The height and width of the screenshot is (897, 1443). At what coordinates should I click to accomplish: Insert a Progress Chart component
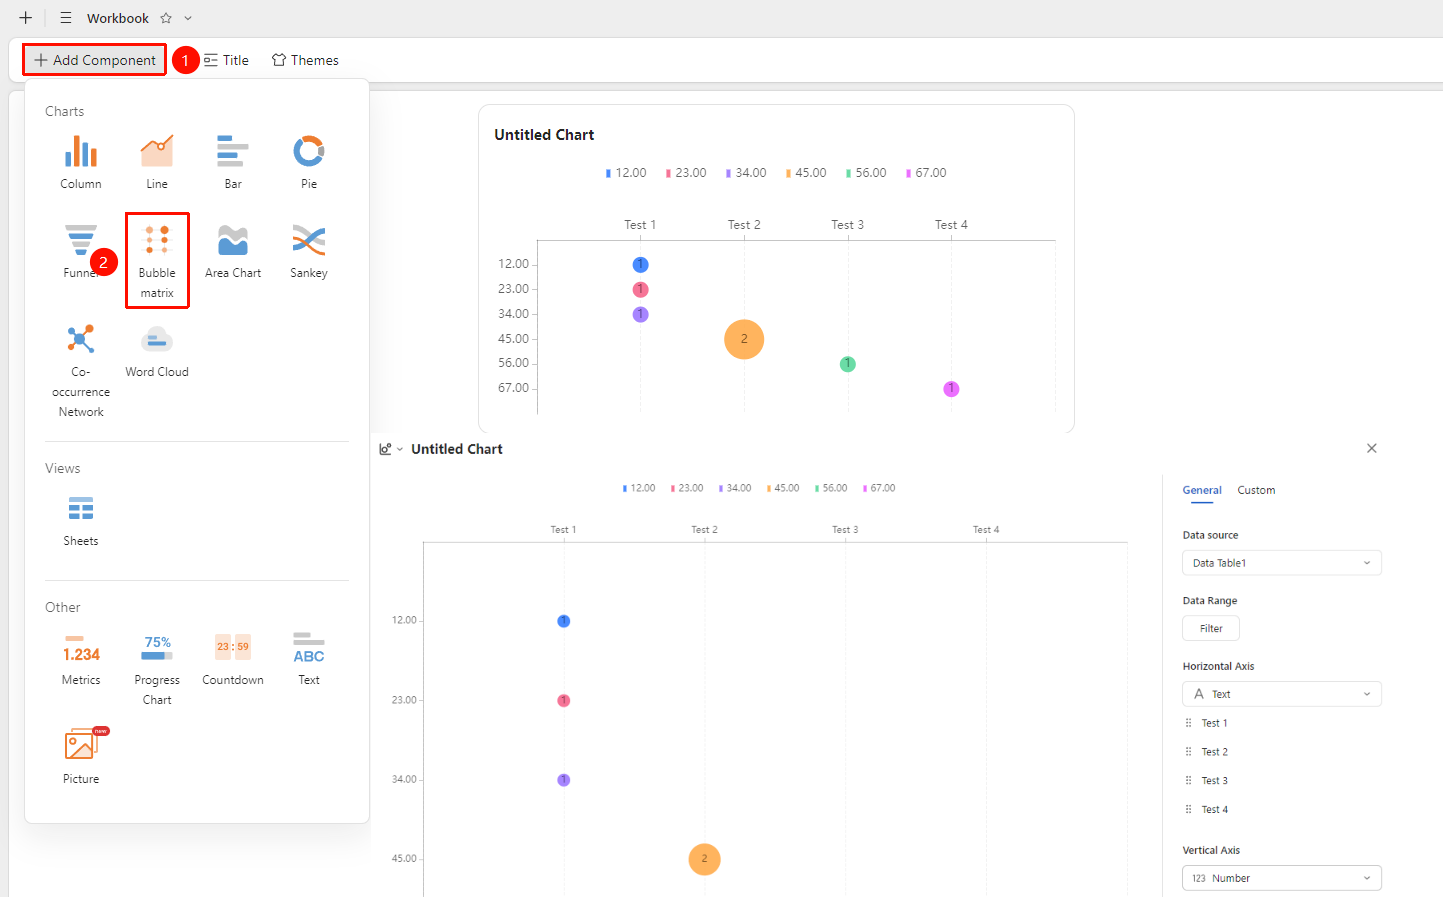[157, 668]
